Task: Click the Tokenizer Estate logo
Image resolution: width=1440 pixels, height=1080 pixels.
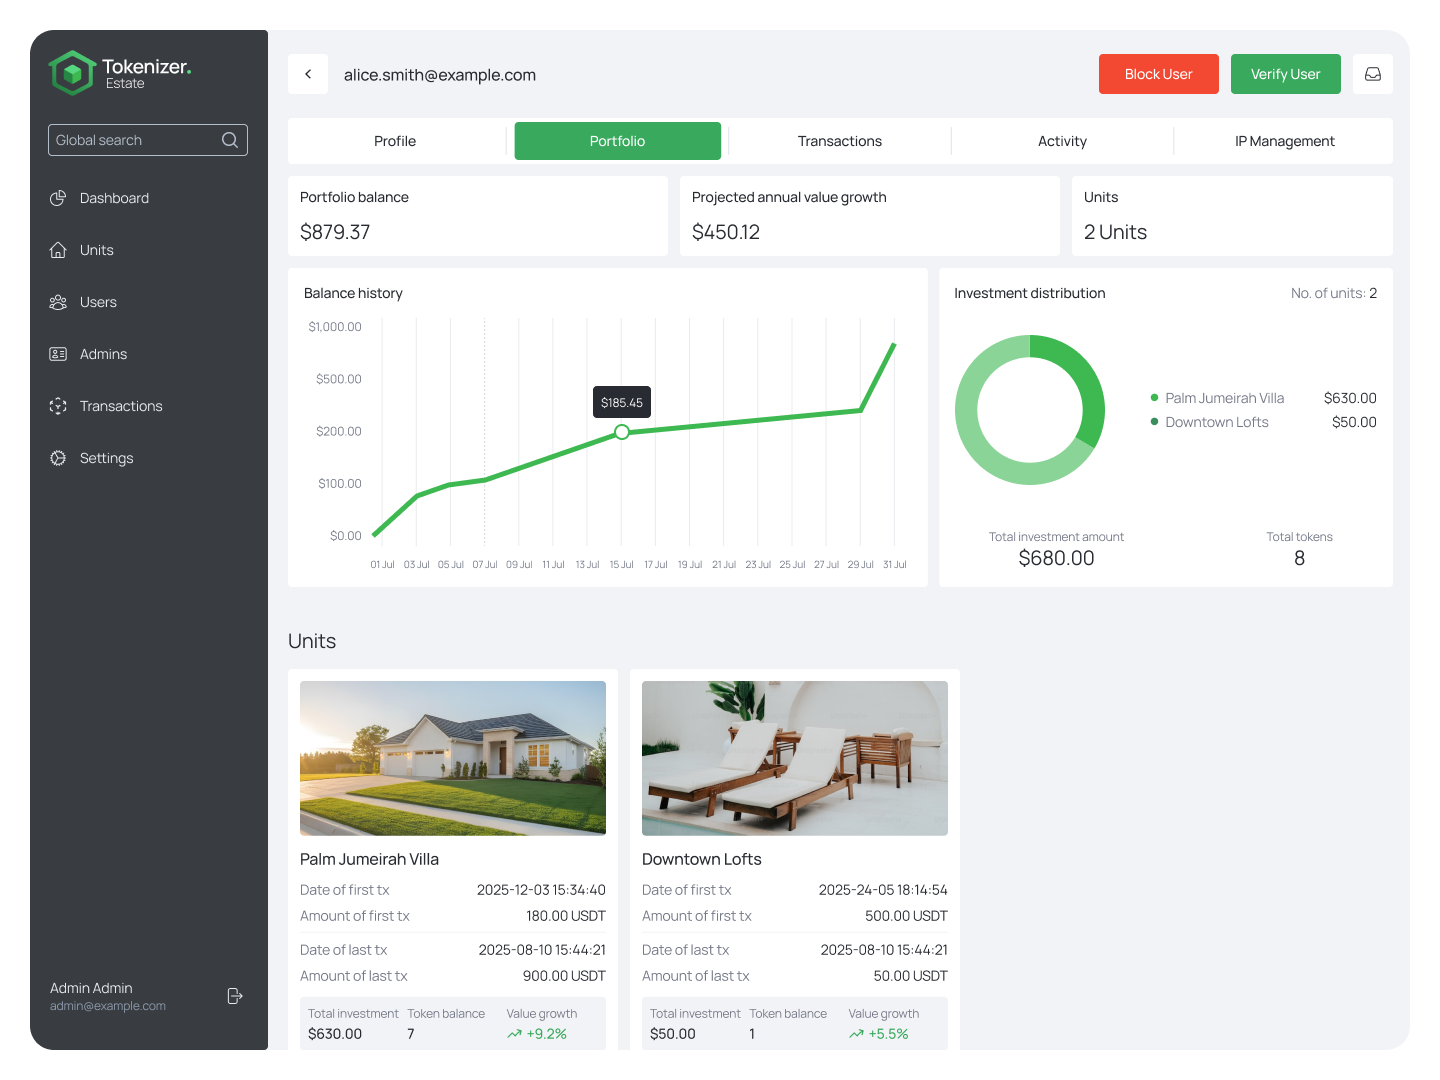Action: [x=72, y=73]
